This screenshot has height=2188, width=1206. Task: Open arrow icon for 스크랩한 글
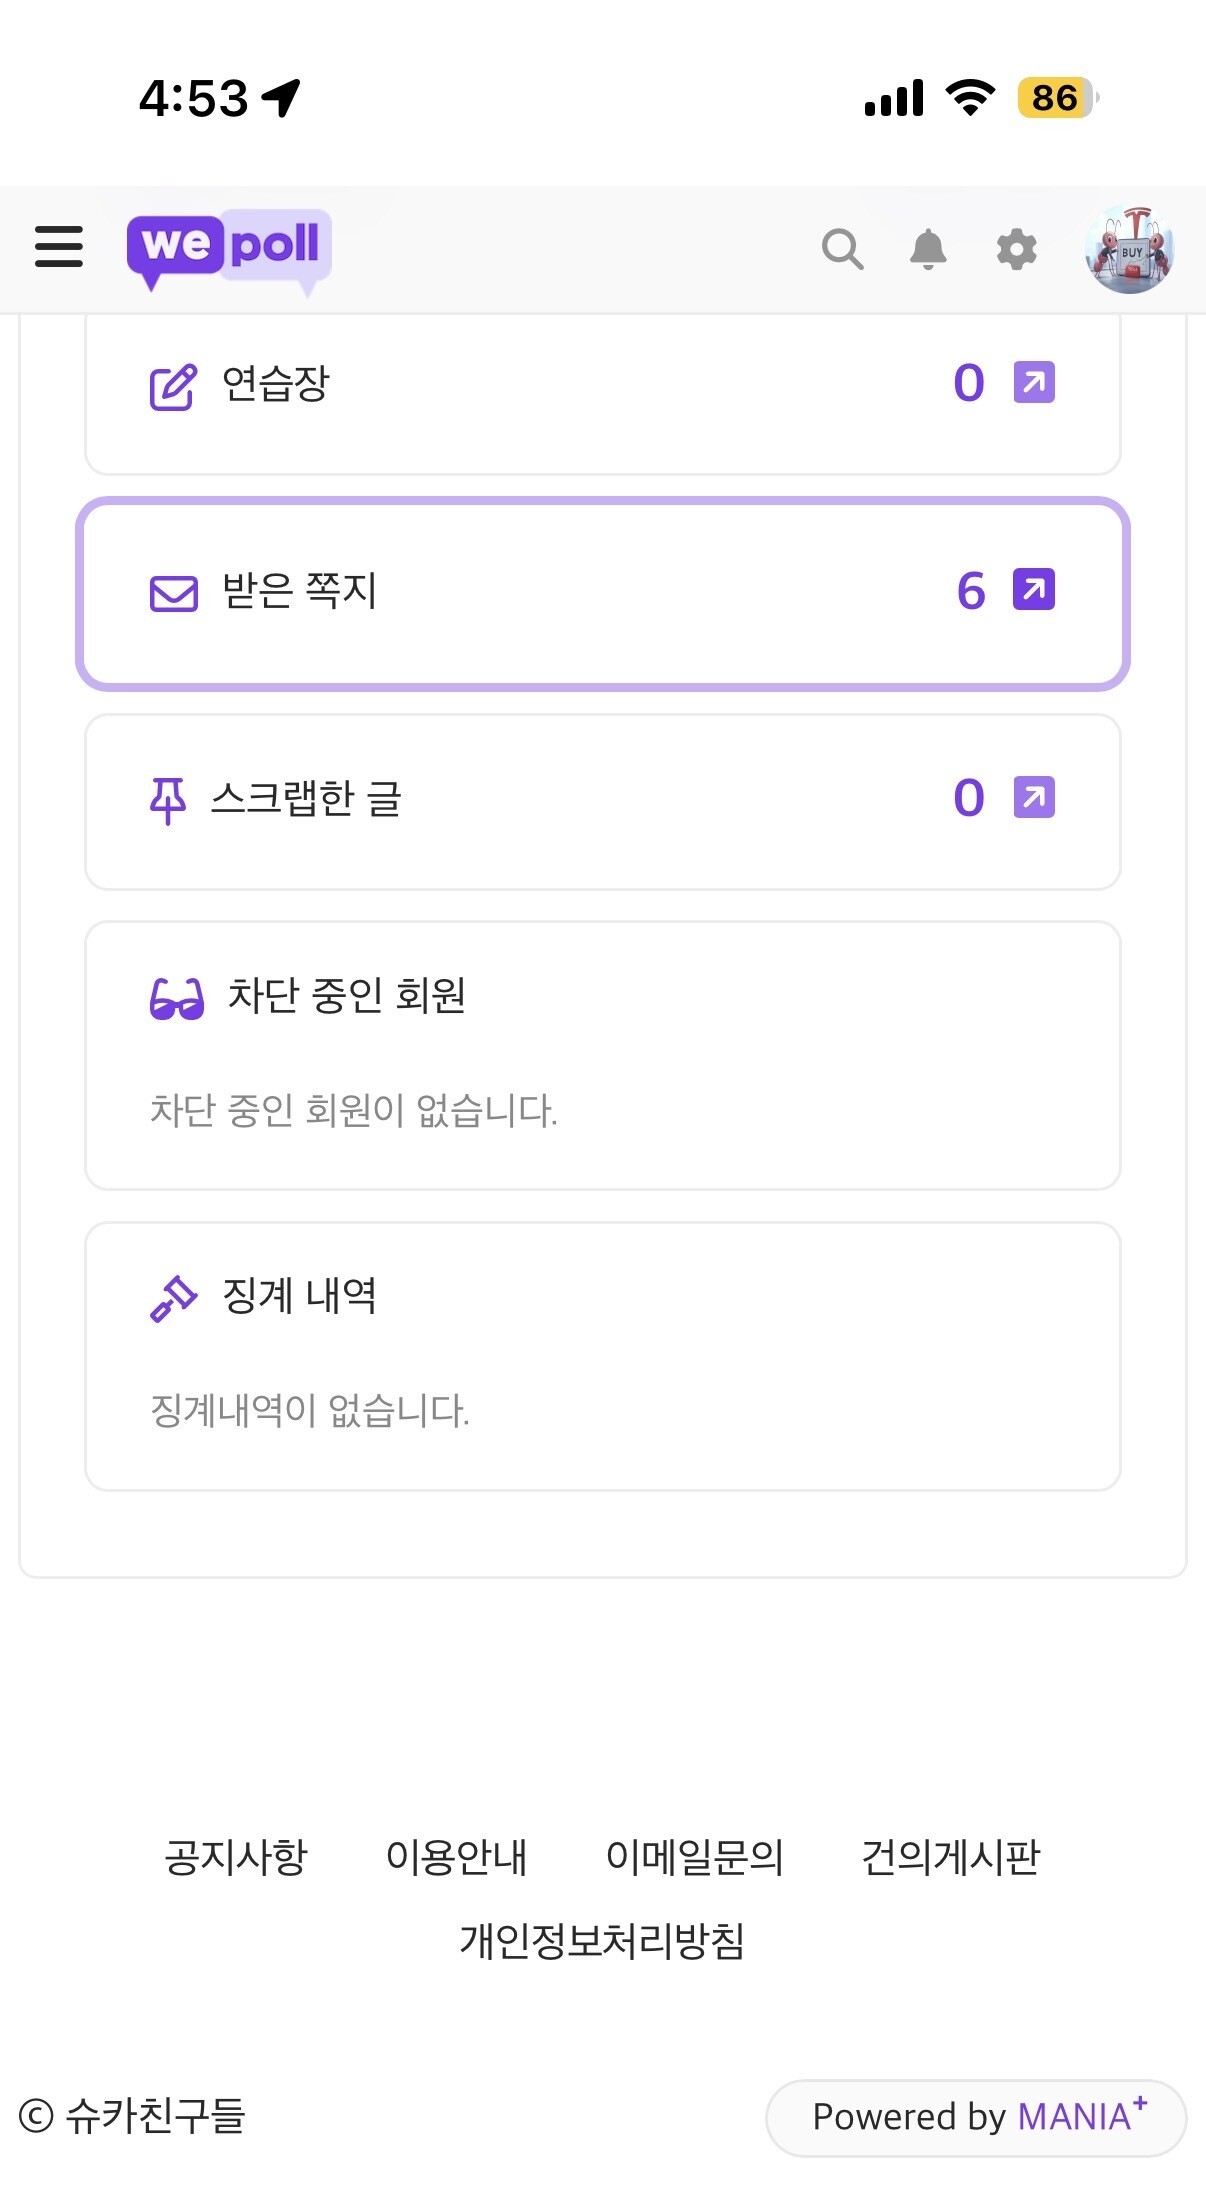tap(1034, 797)
